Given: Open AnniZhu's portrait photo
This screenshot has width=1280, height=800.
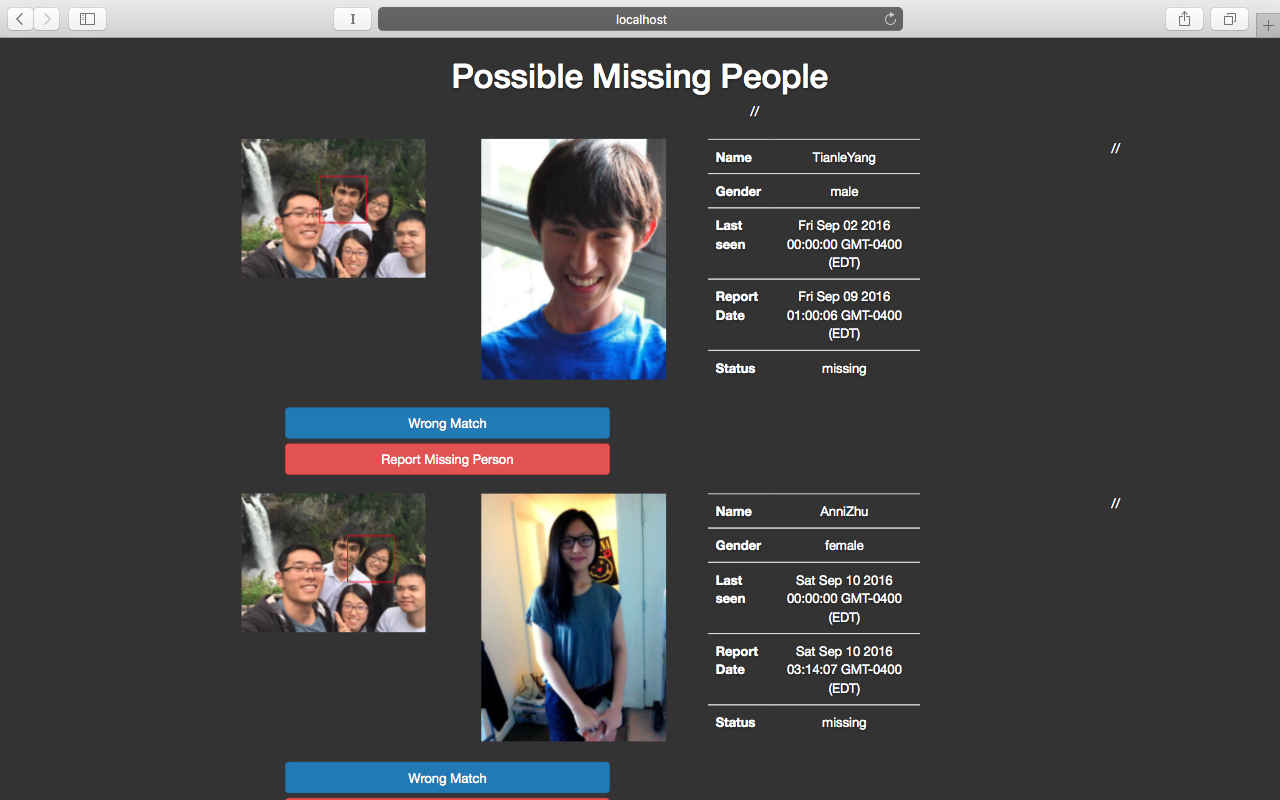Looking at the screenshot, I should click(x=573, y=617).
